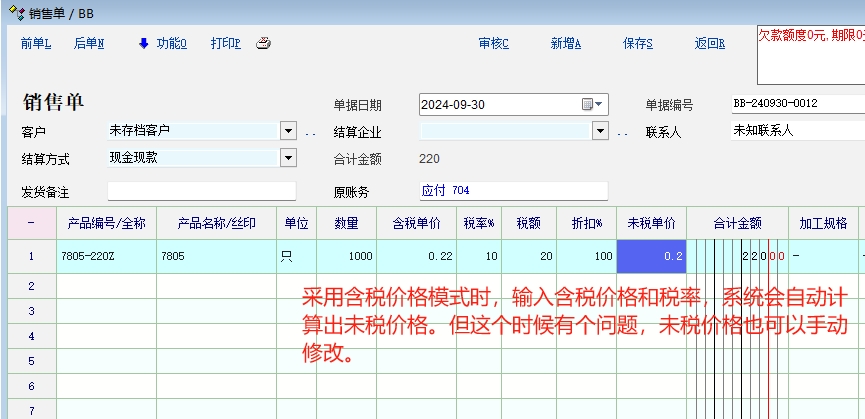Click 审核 to approve the order
The height and width of the screenshot is (419, 865).
pos(494,43)
